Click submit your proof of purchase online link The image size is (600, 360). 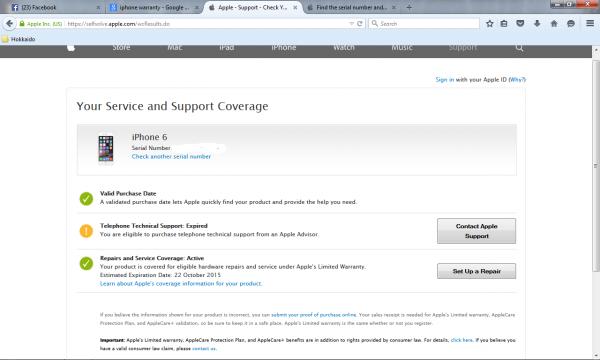pos(314,315)
